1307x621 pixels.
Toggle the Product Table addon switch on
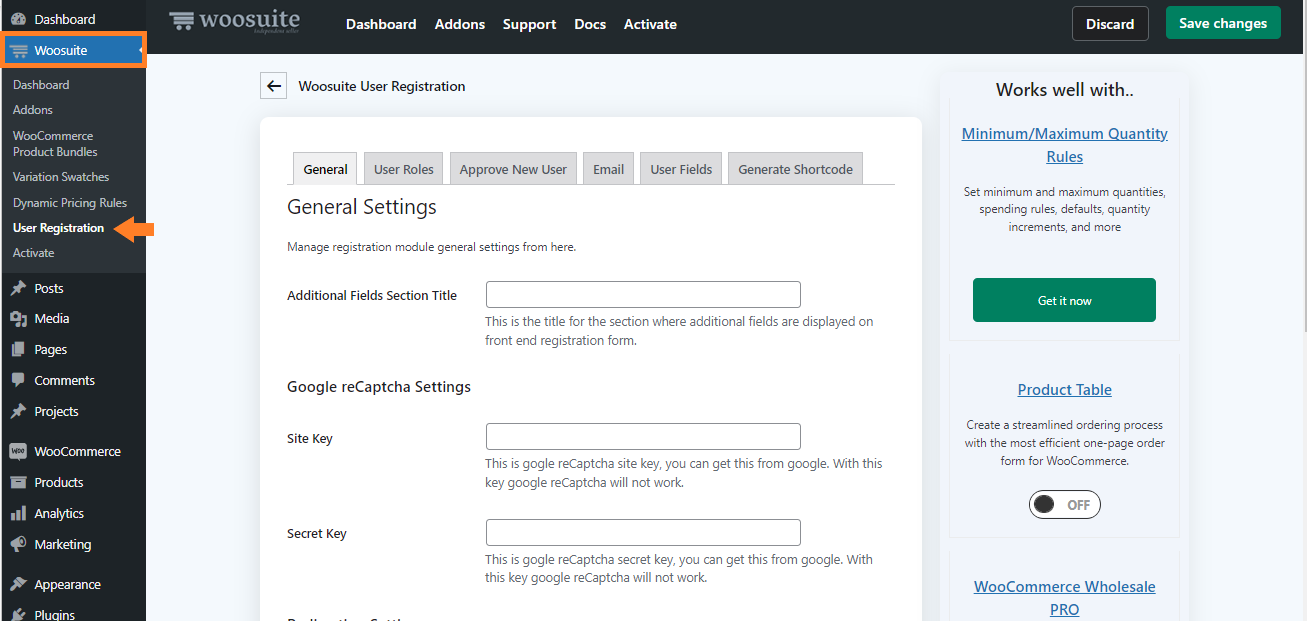(1064, 505)
